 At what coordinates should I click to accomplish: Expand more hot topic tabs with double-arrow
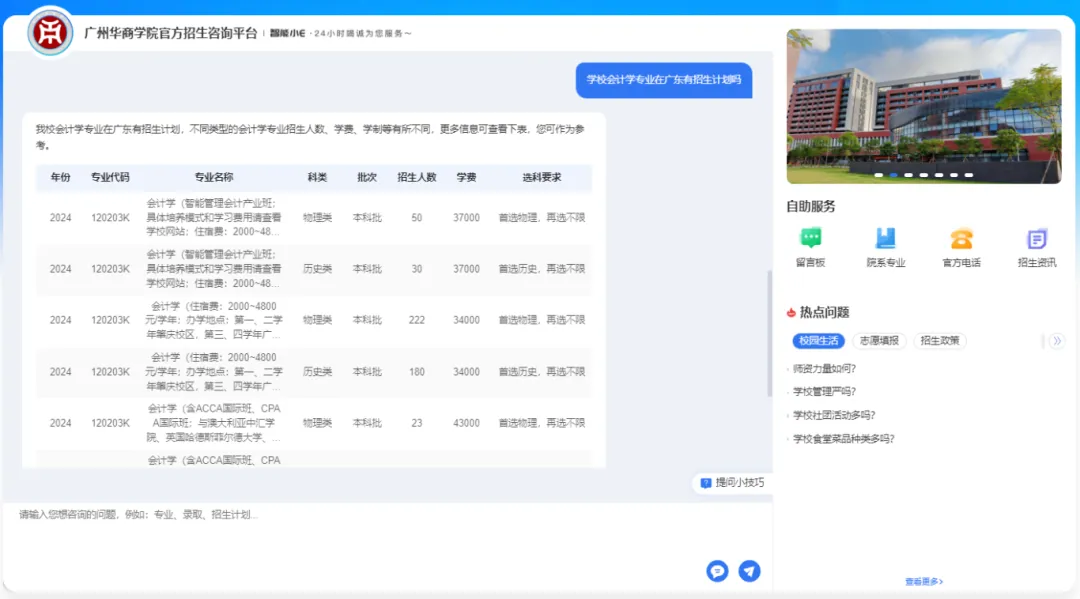tap(1056, 341)
